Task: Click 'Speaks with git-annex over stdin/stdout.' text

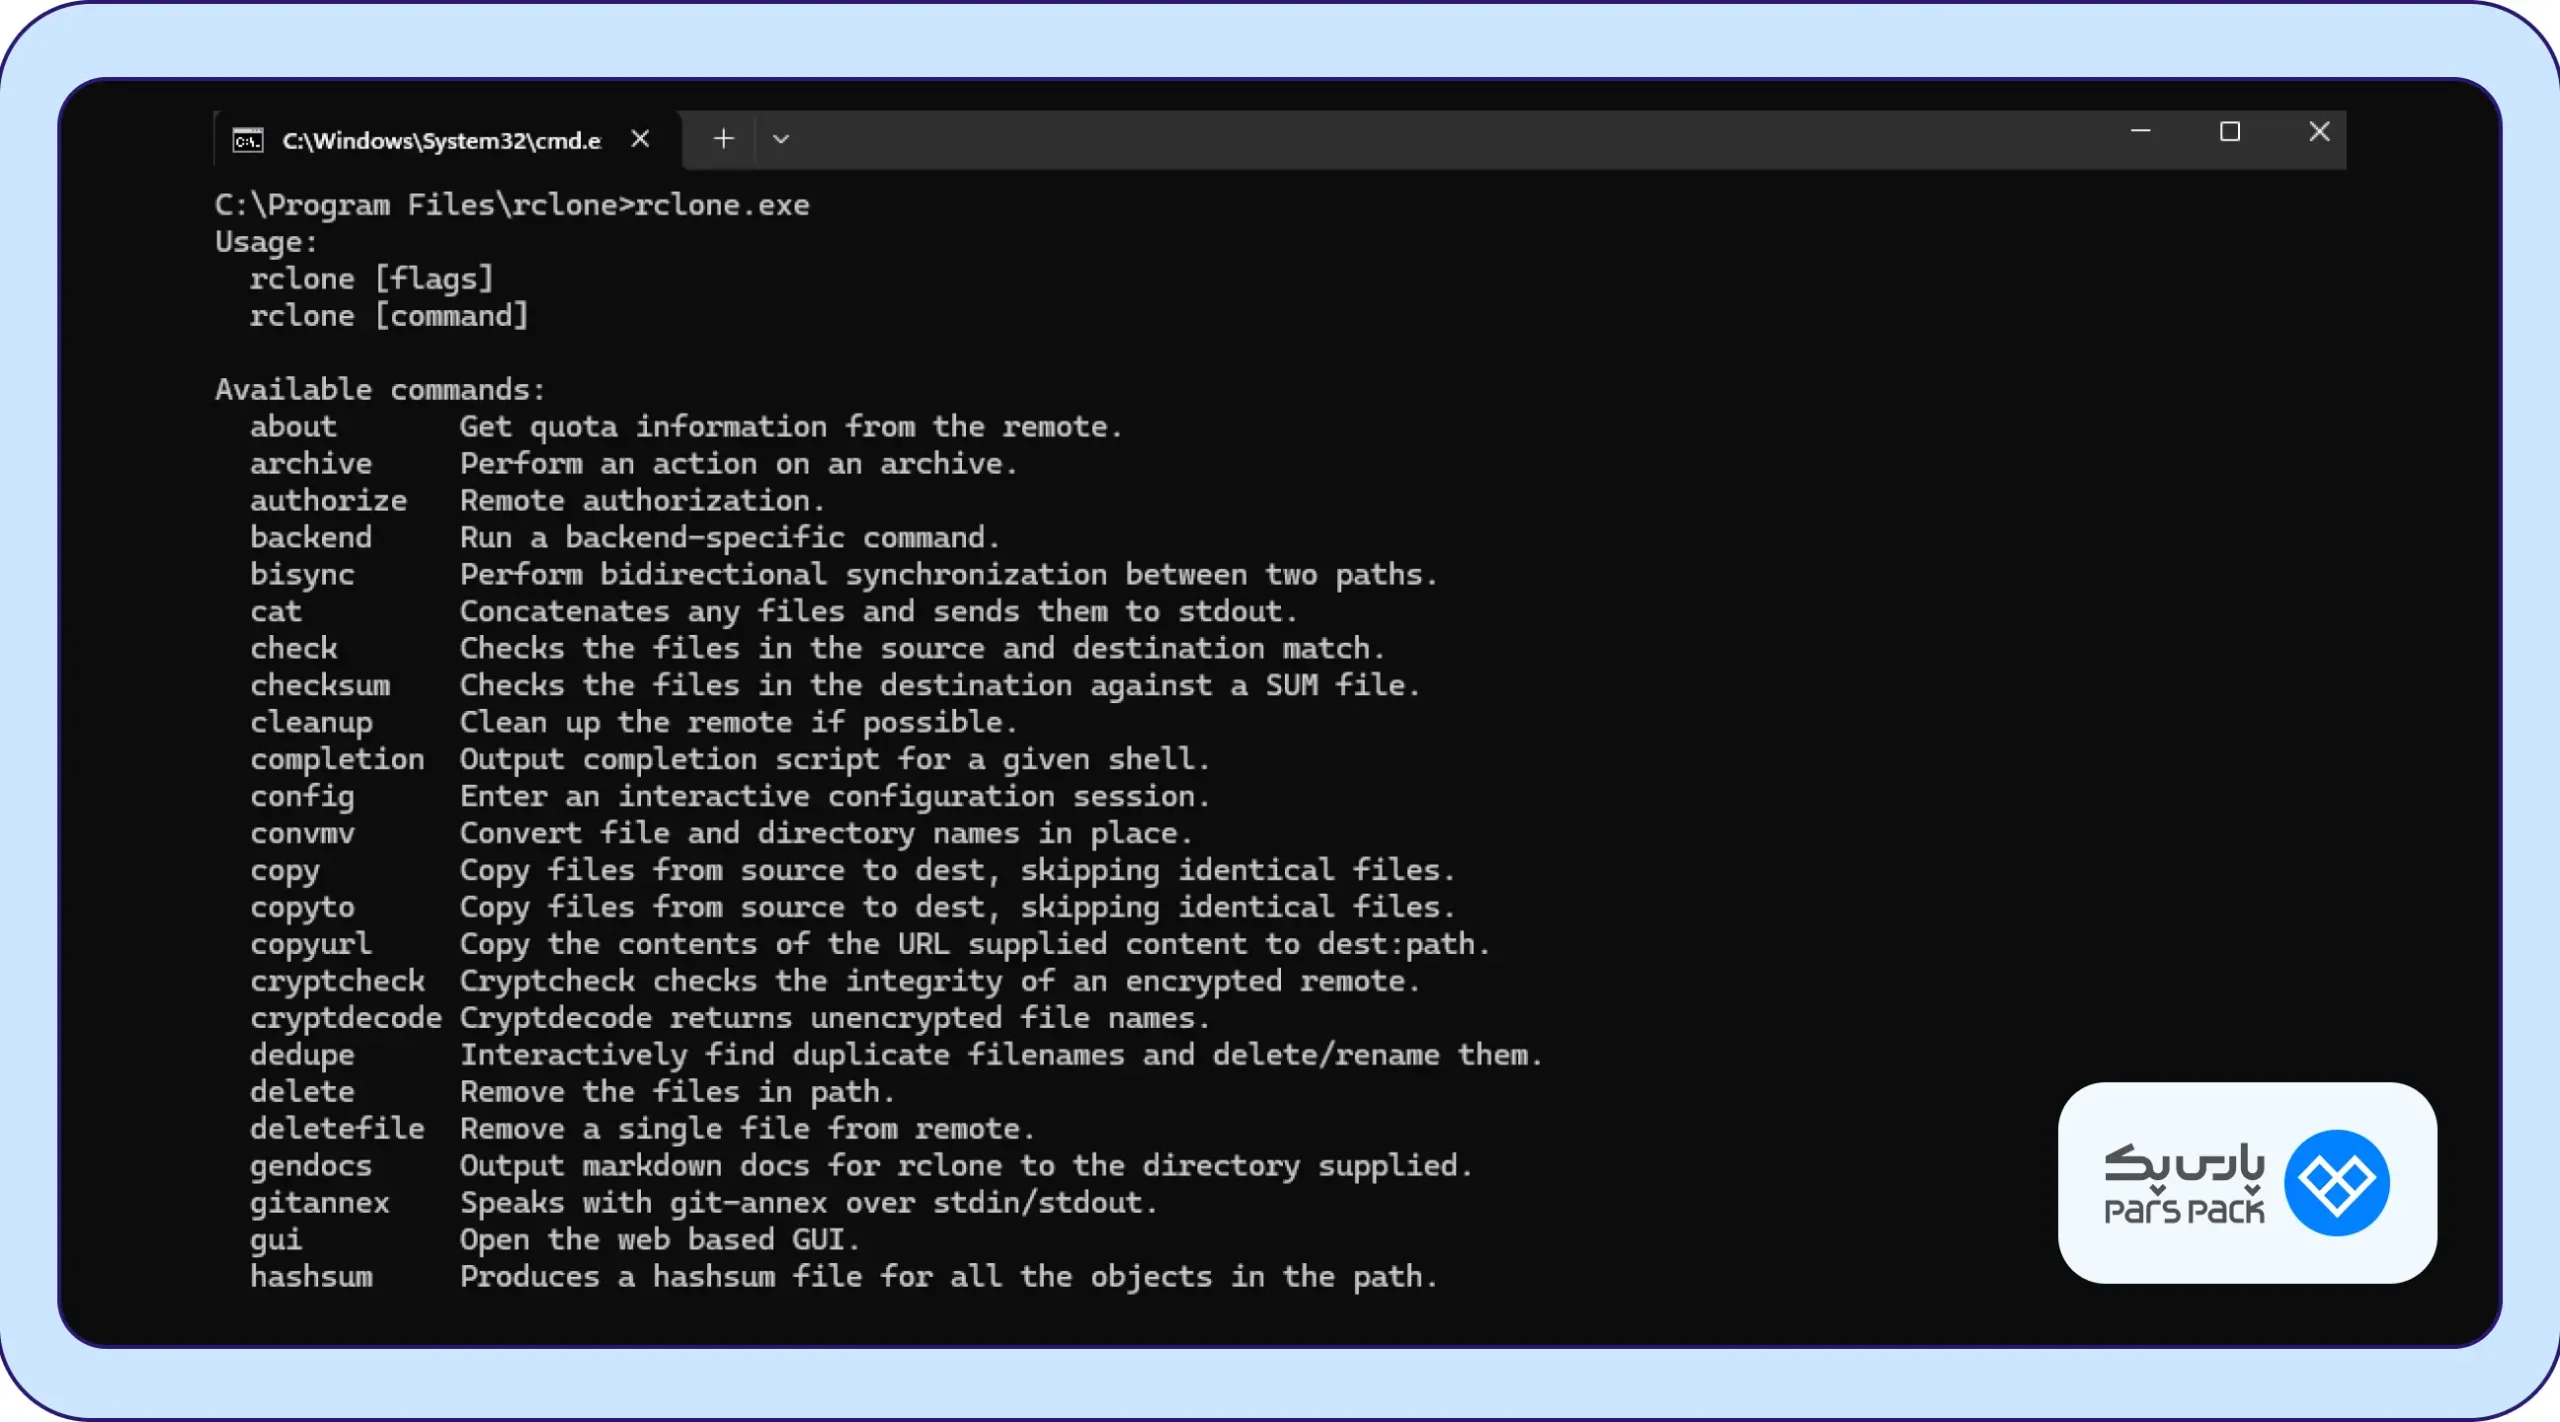Action: tap(809, 1203)
